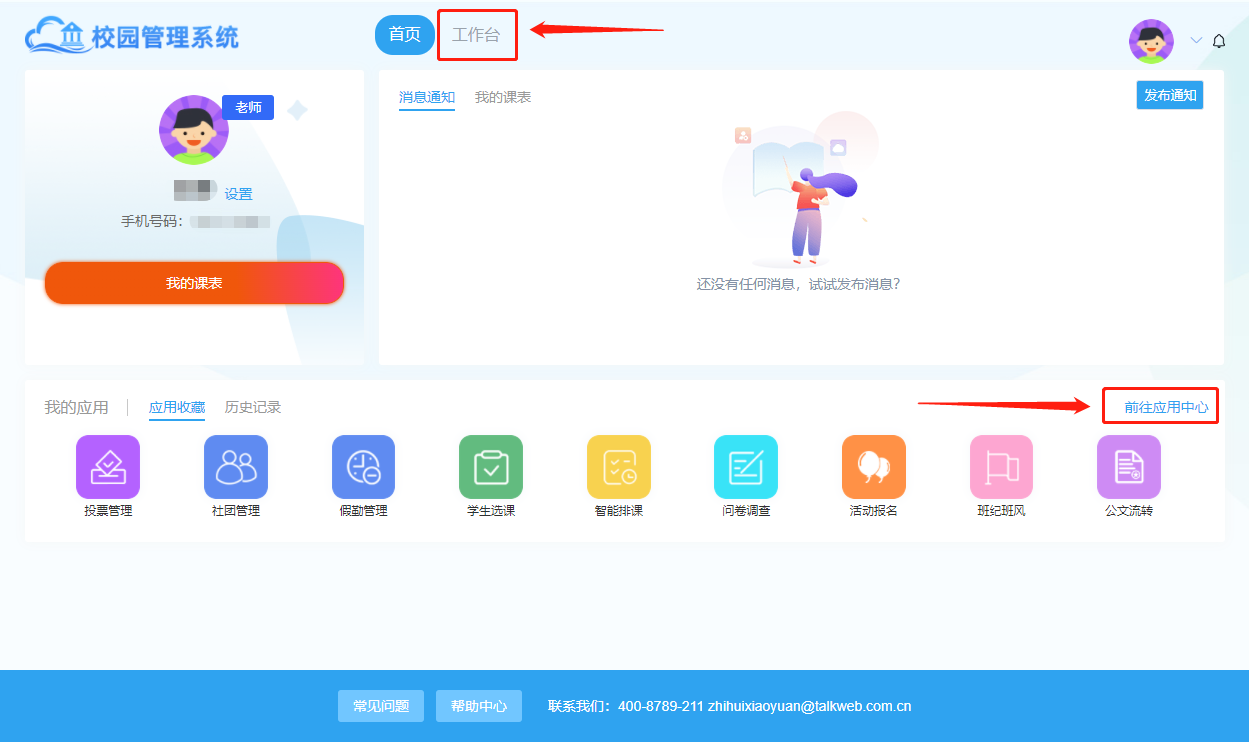Viewport: 1249px width, 742px height.
Task: Click the 设置 settings link beside the name
Action: point(238,194)
